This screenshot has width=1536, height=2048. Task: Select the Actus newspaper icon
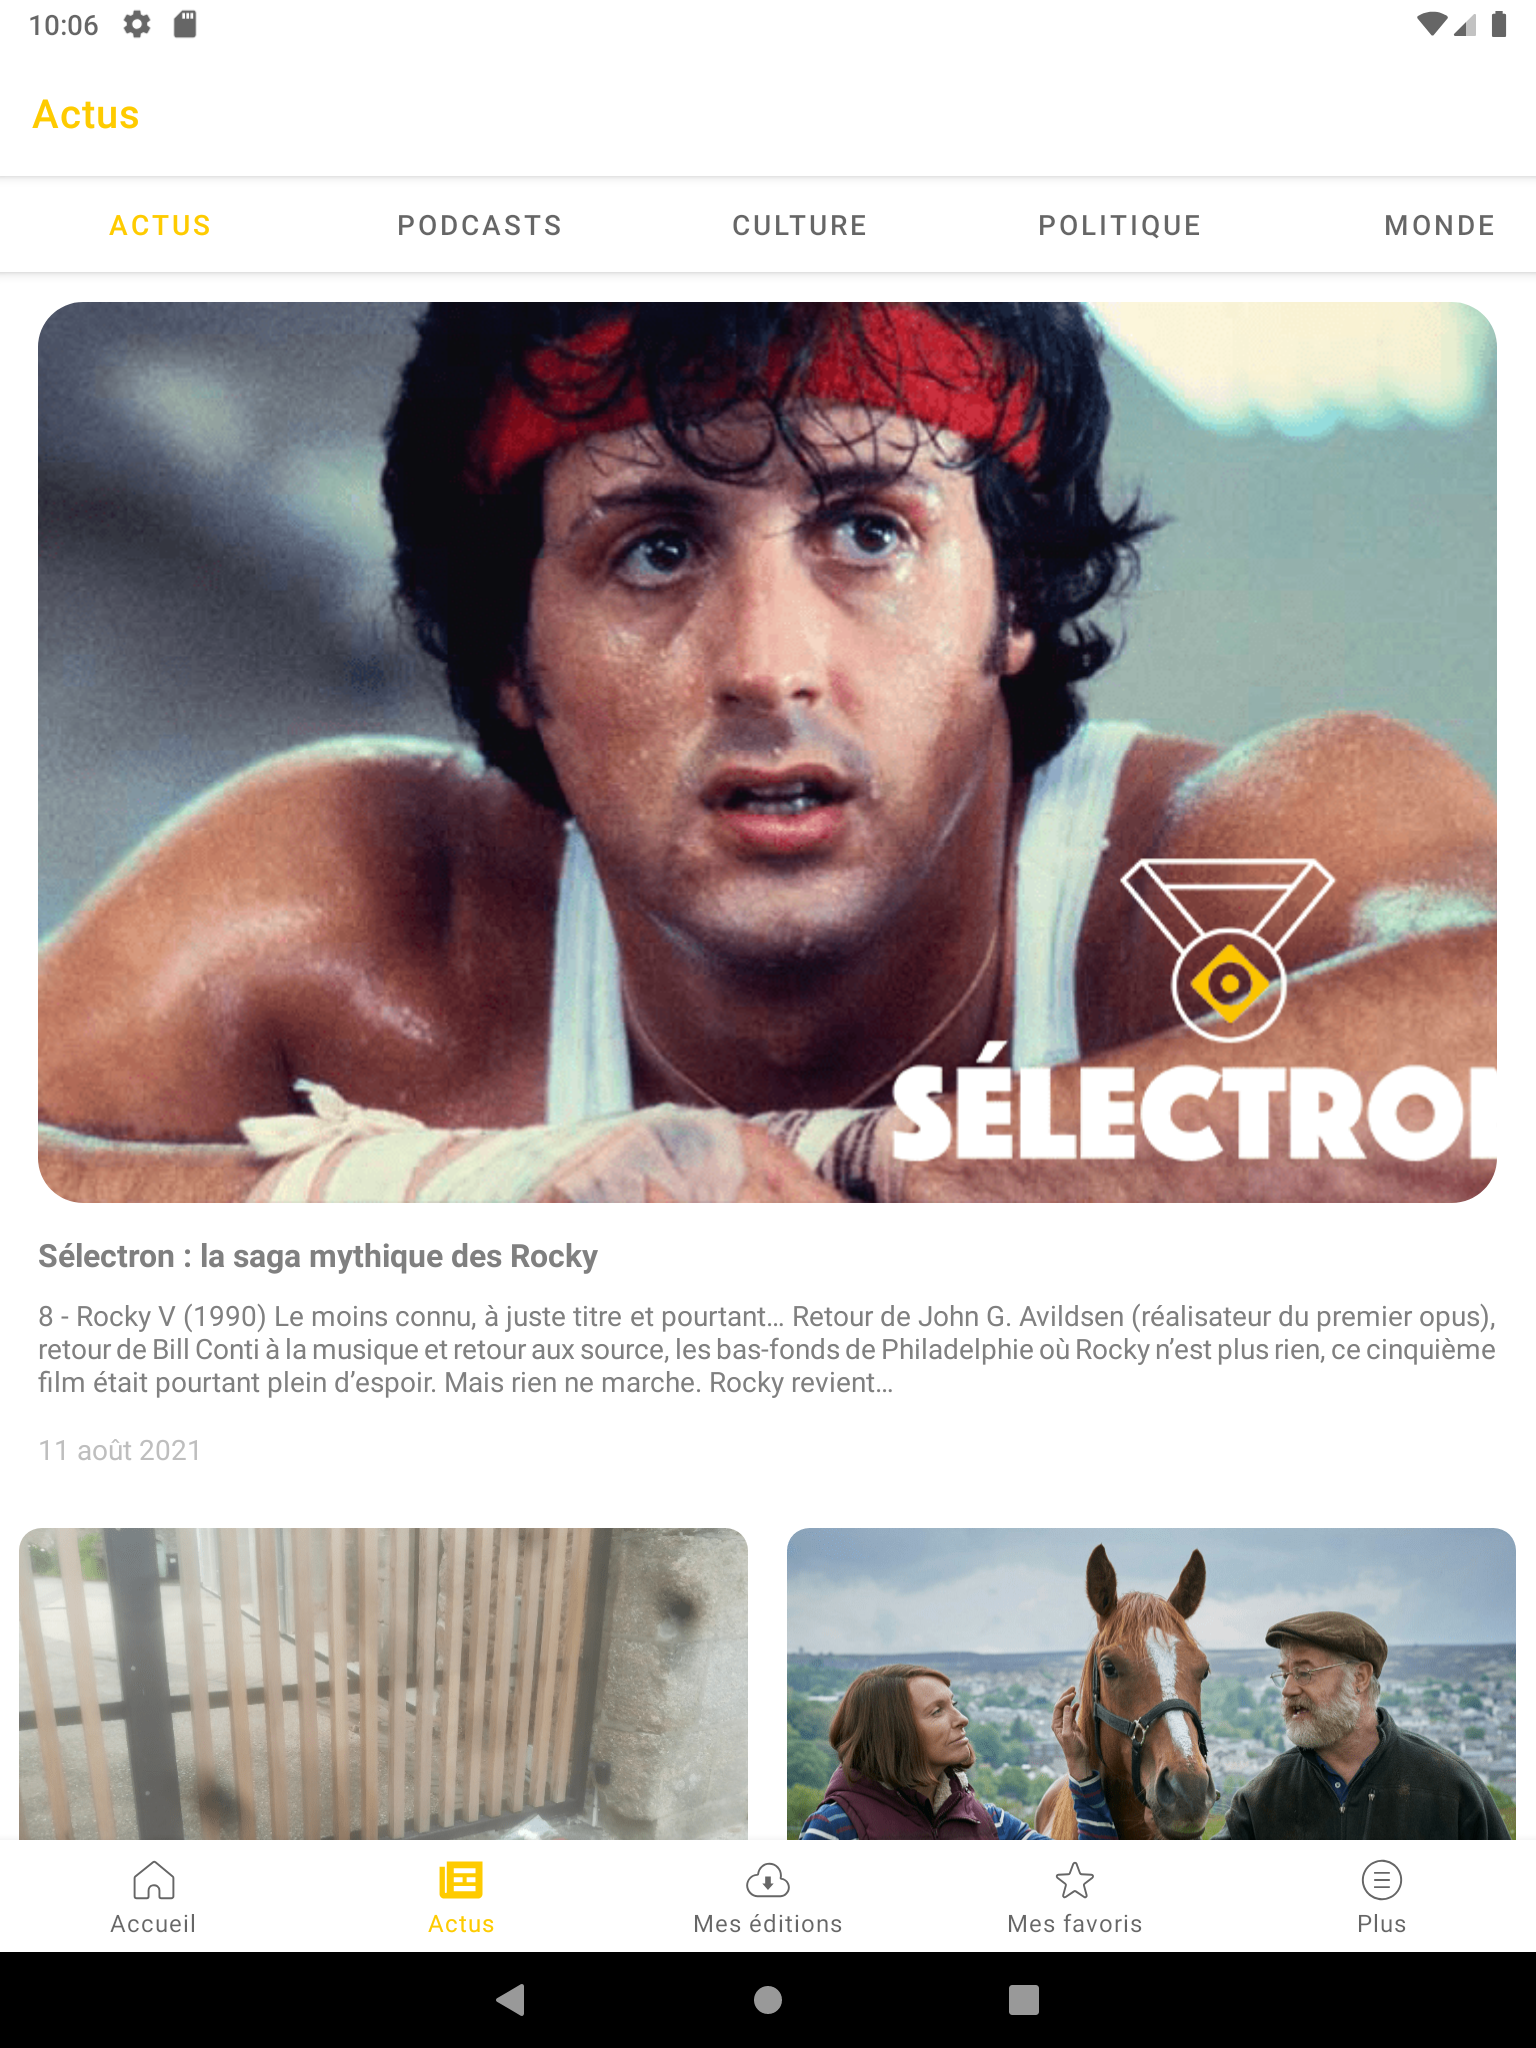[x=461, y=1880]
